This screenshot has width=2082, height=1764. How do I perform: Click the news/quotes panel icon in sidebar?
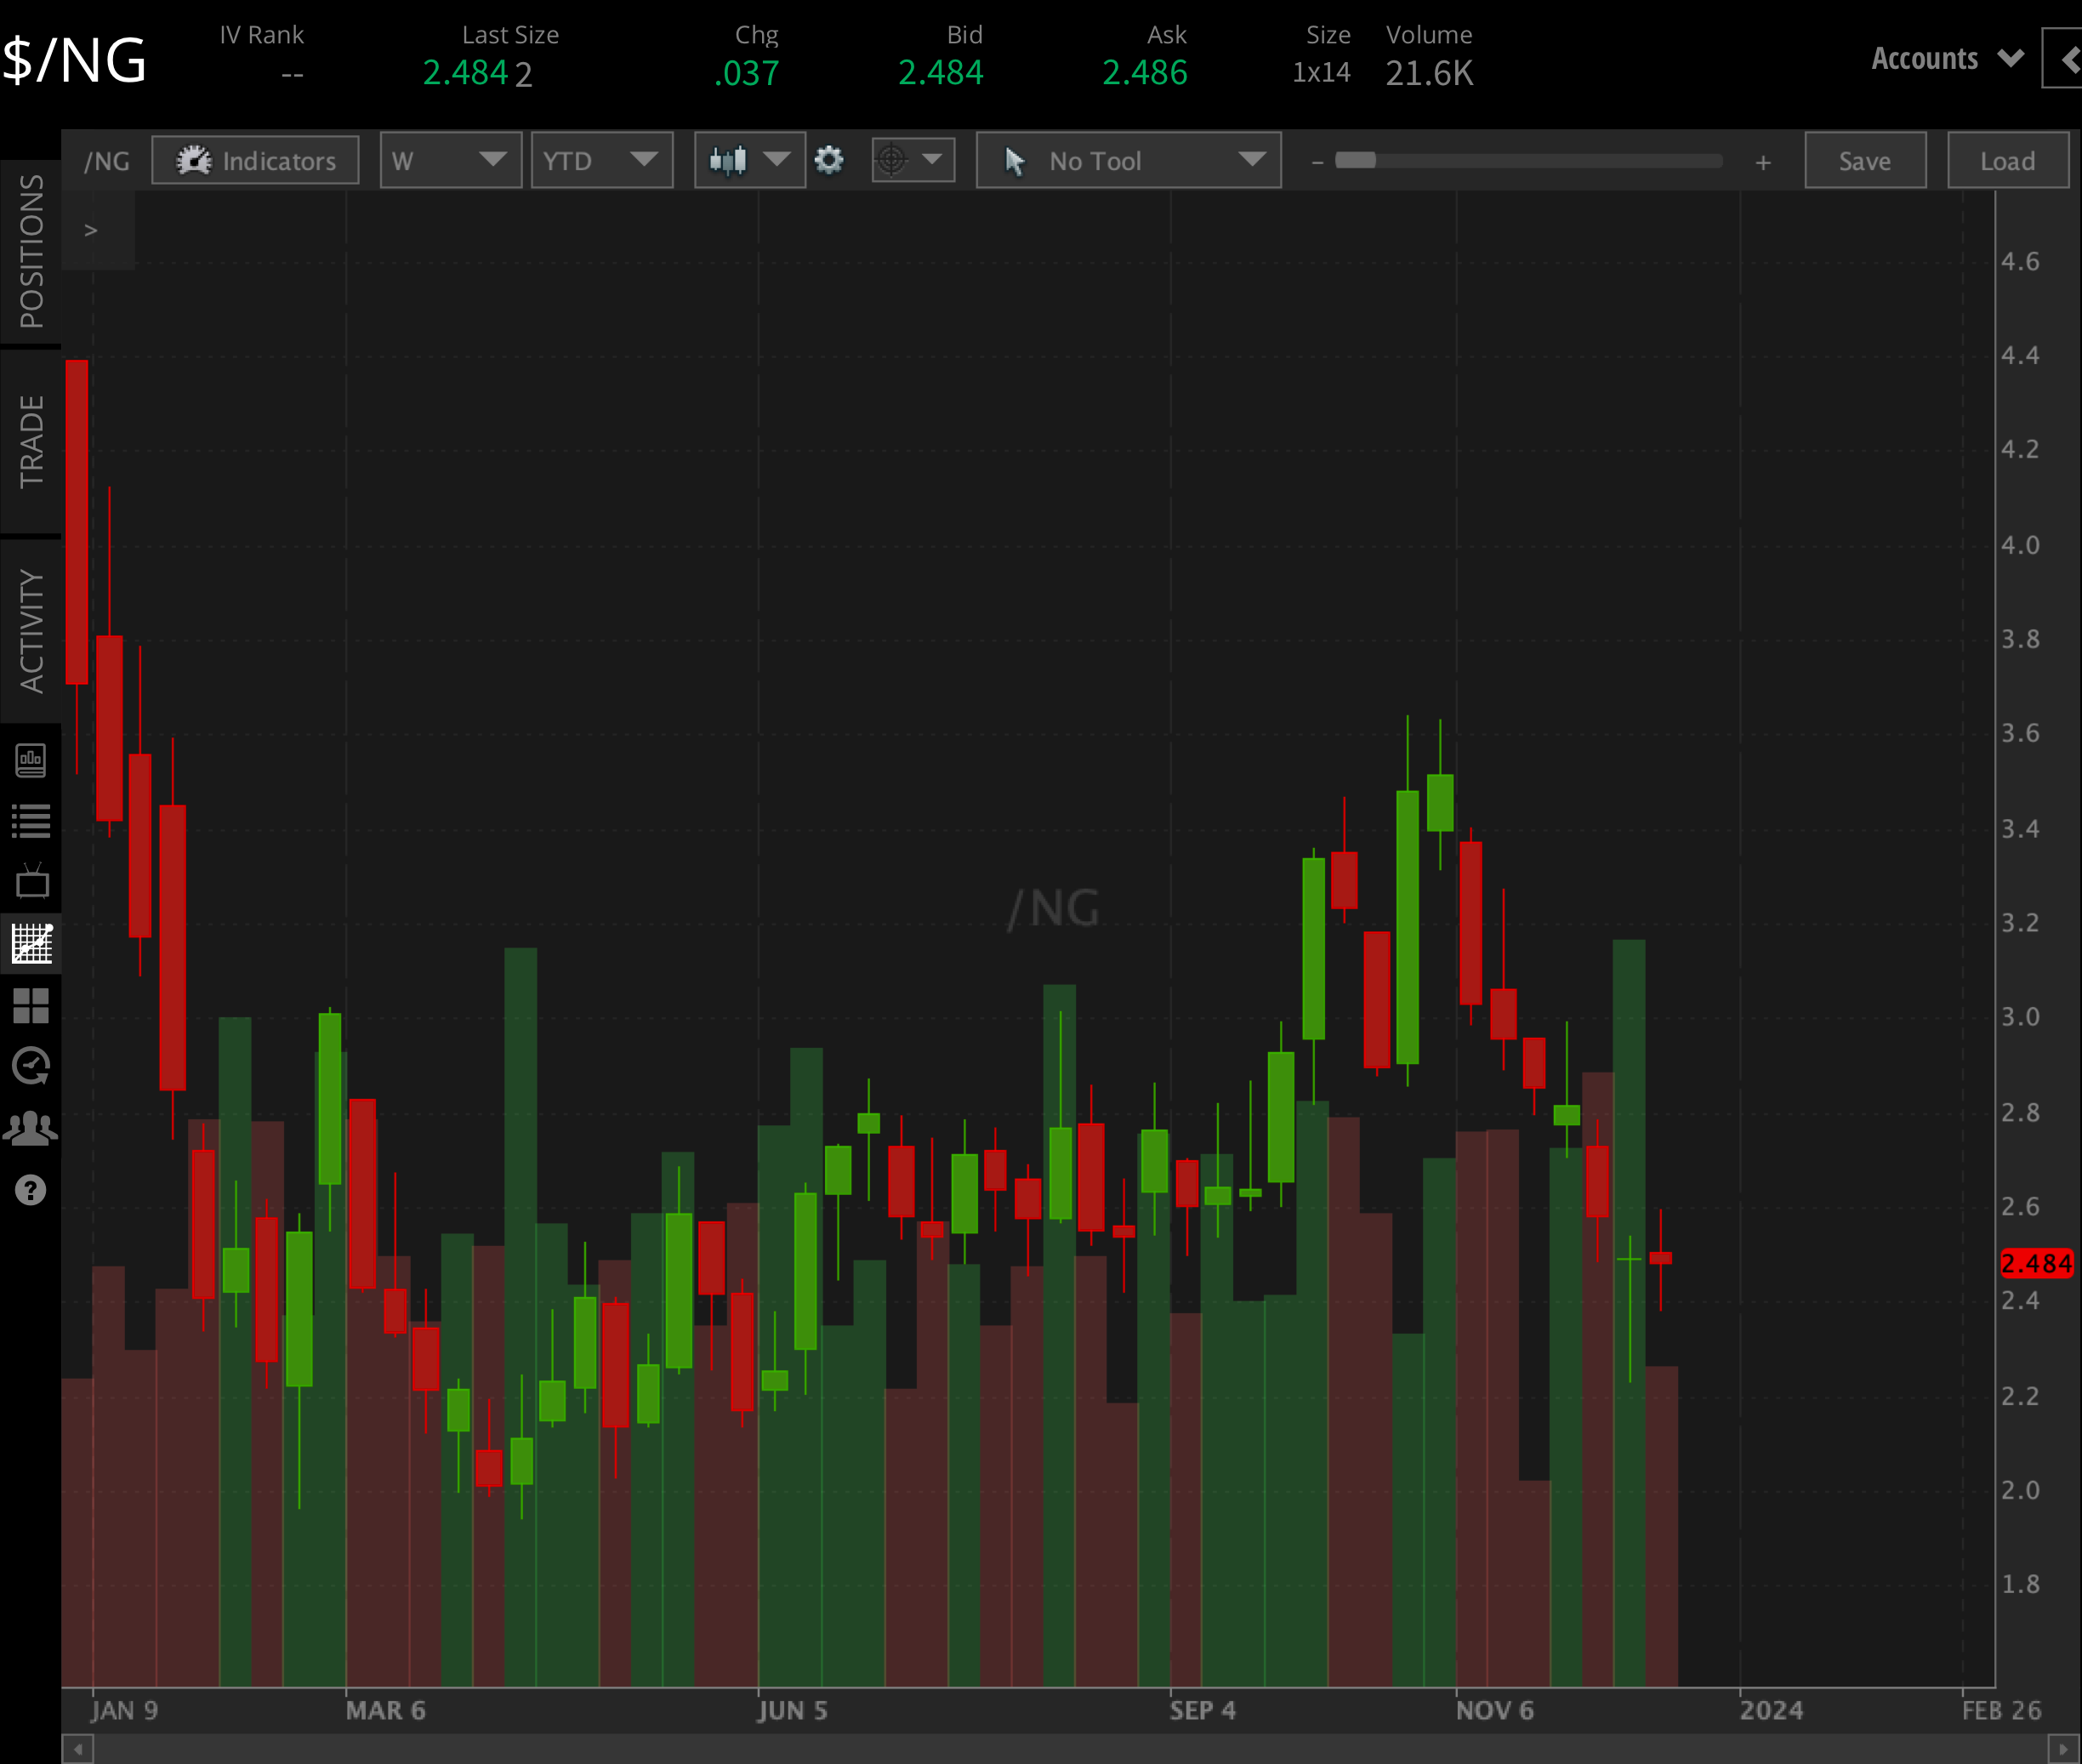tap(31, 760)
